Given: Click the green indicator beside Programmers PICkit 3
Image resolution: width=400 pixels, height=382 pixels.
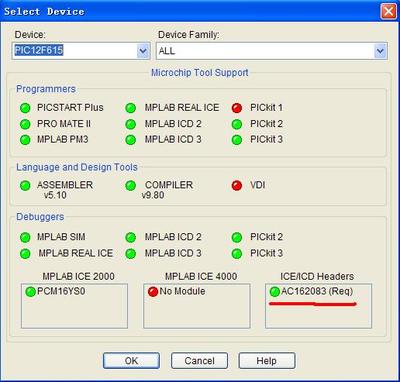Looking at the screenshot, I should click(x=237, y=140).
